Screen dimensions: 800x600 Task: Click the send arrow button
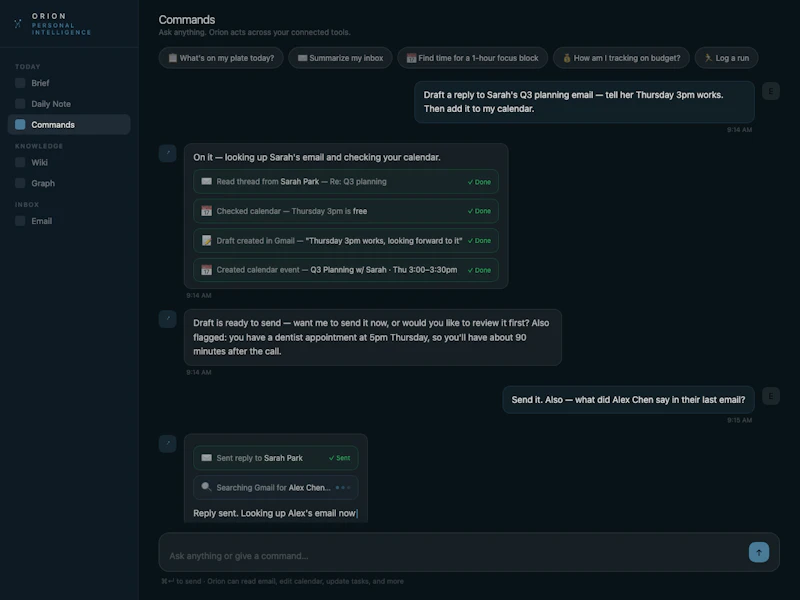759,552
